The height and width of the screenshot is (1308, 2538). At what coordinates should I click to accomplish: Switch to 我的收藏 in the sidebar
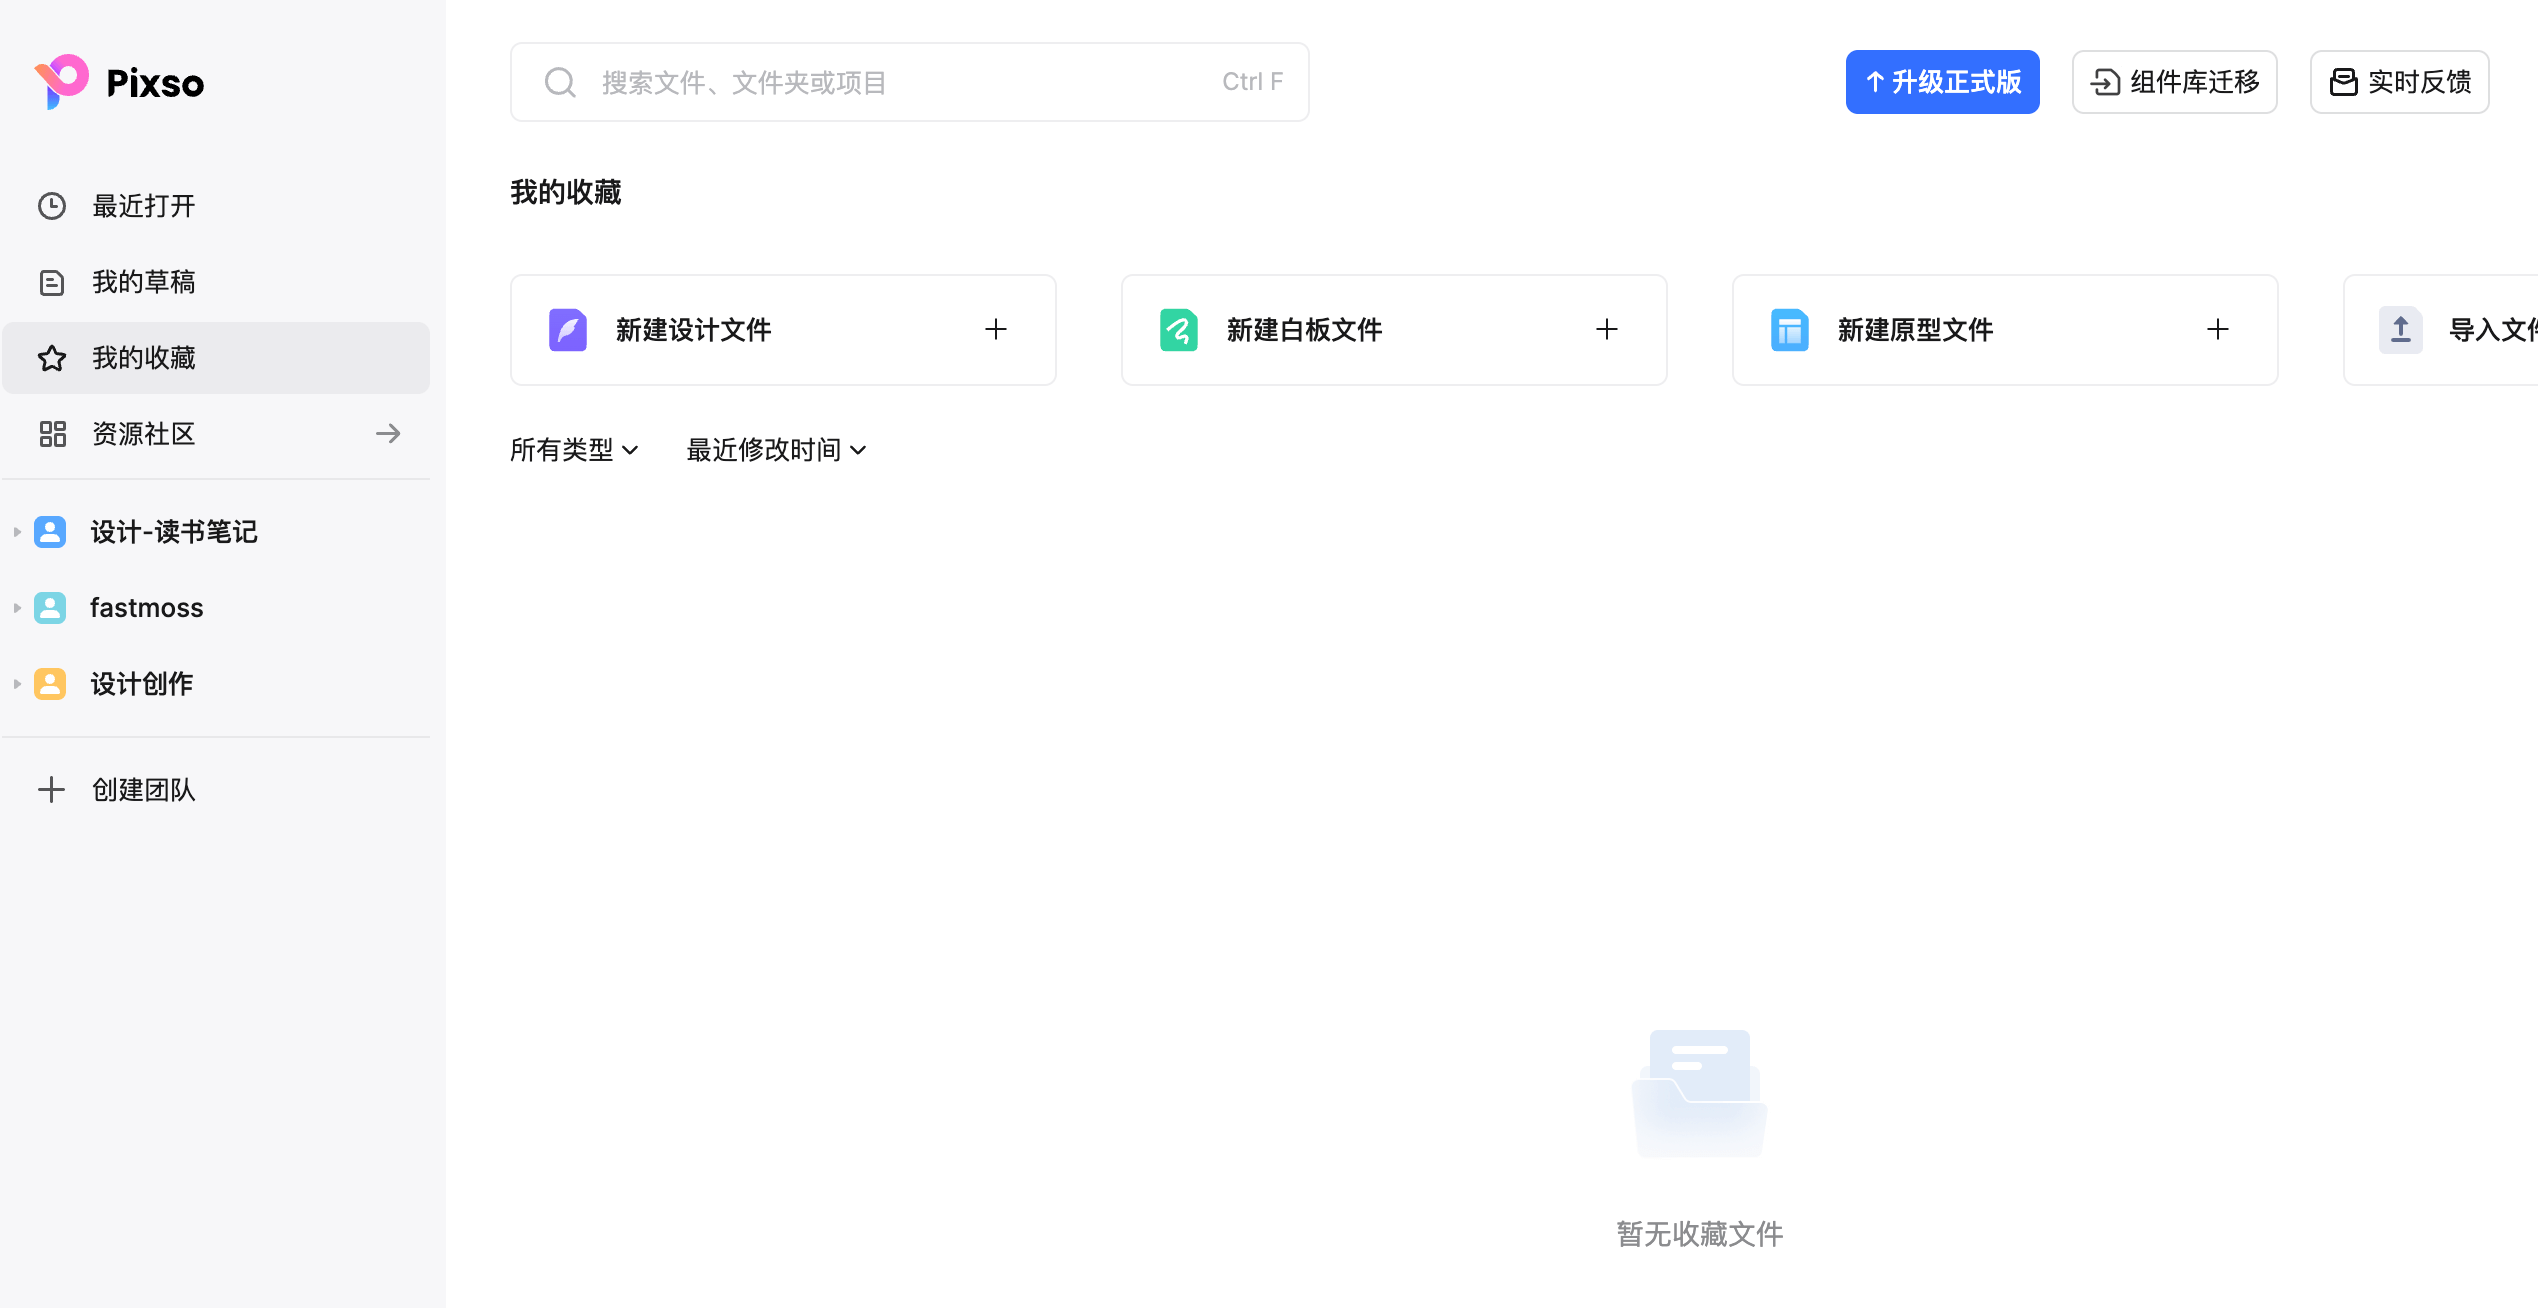click(142, 357)
